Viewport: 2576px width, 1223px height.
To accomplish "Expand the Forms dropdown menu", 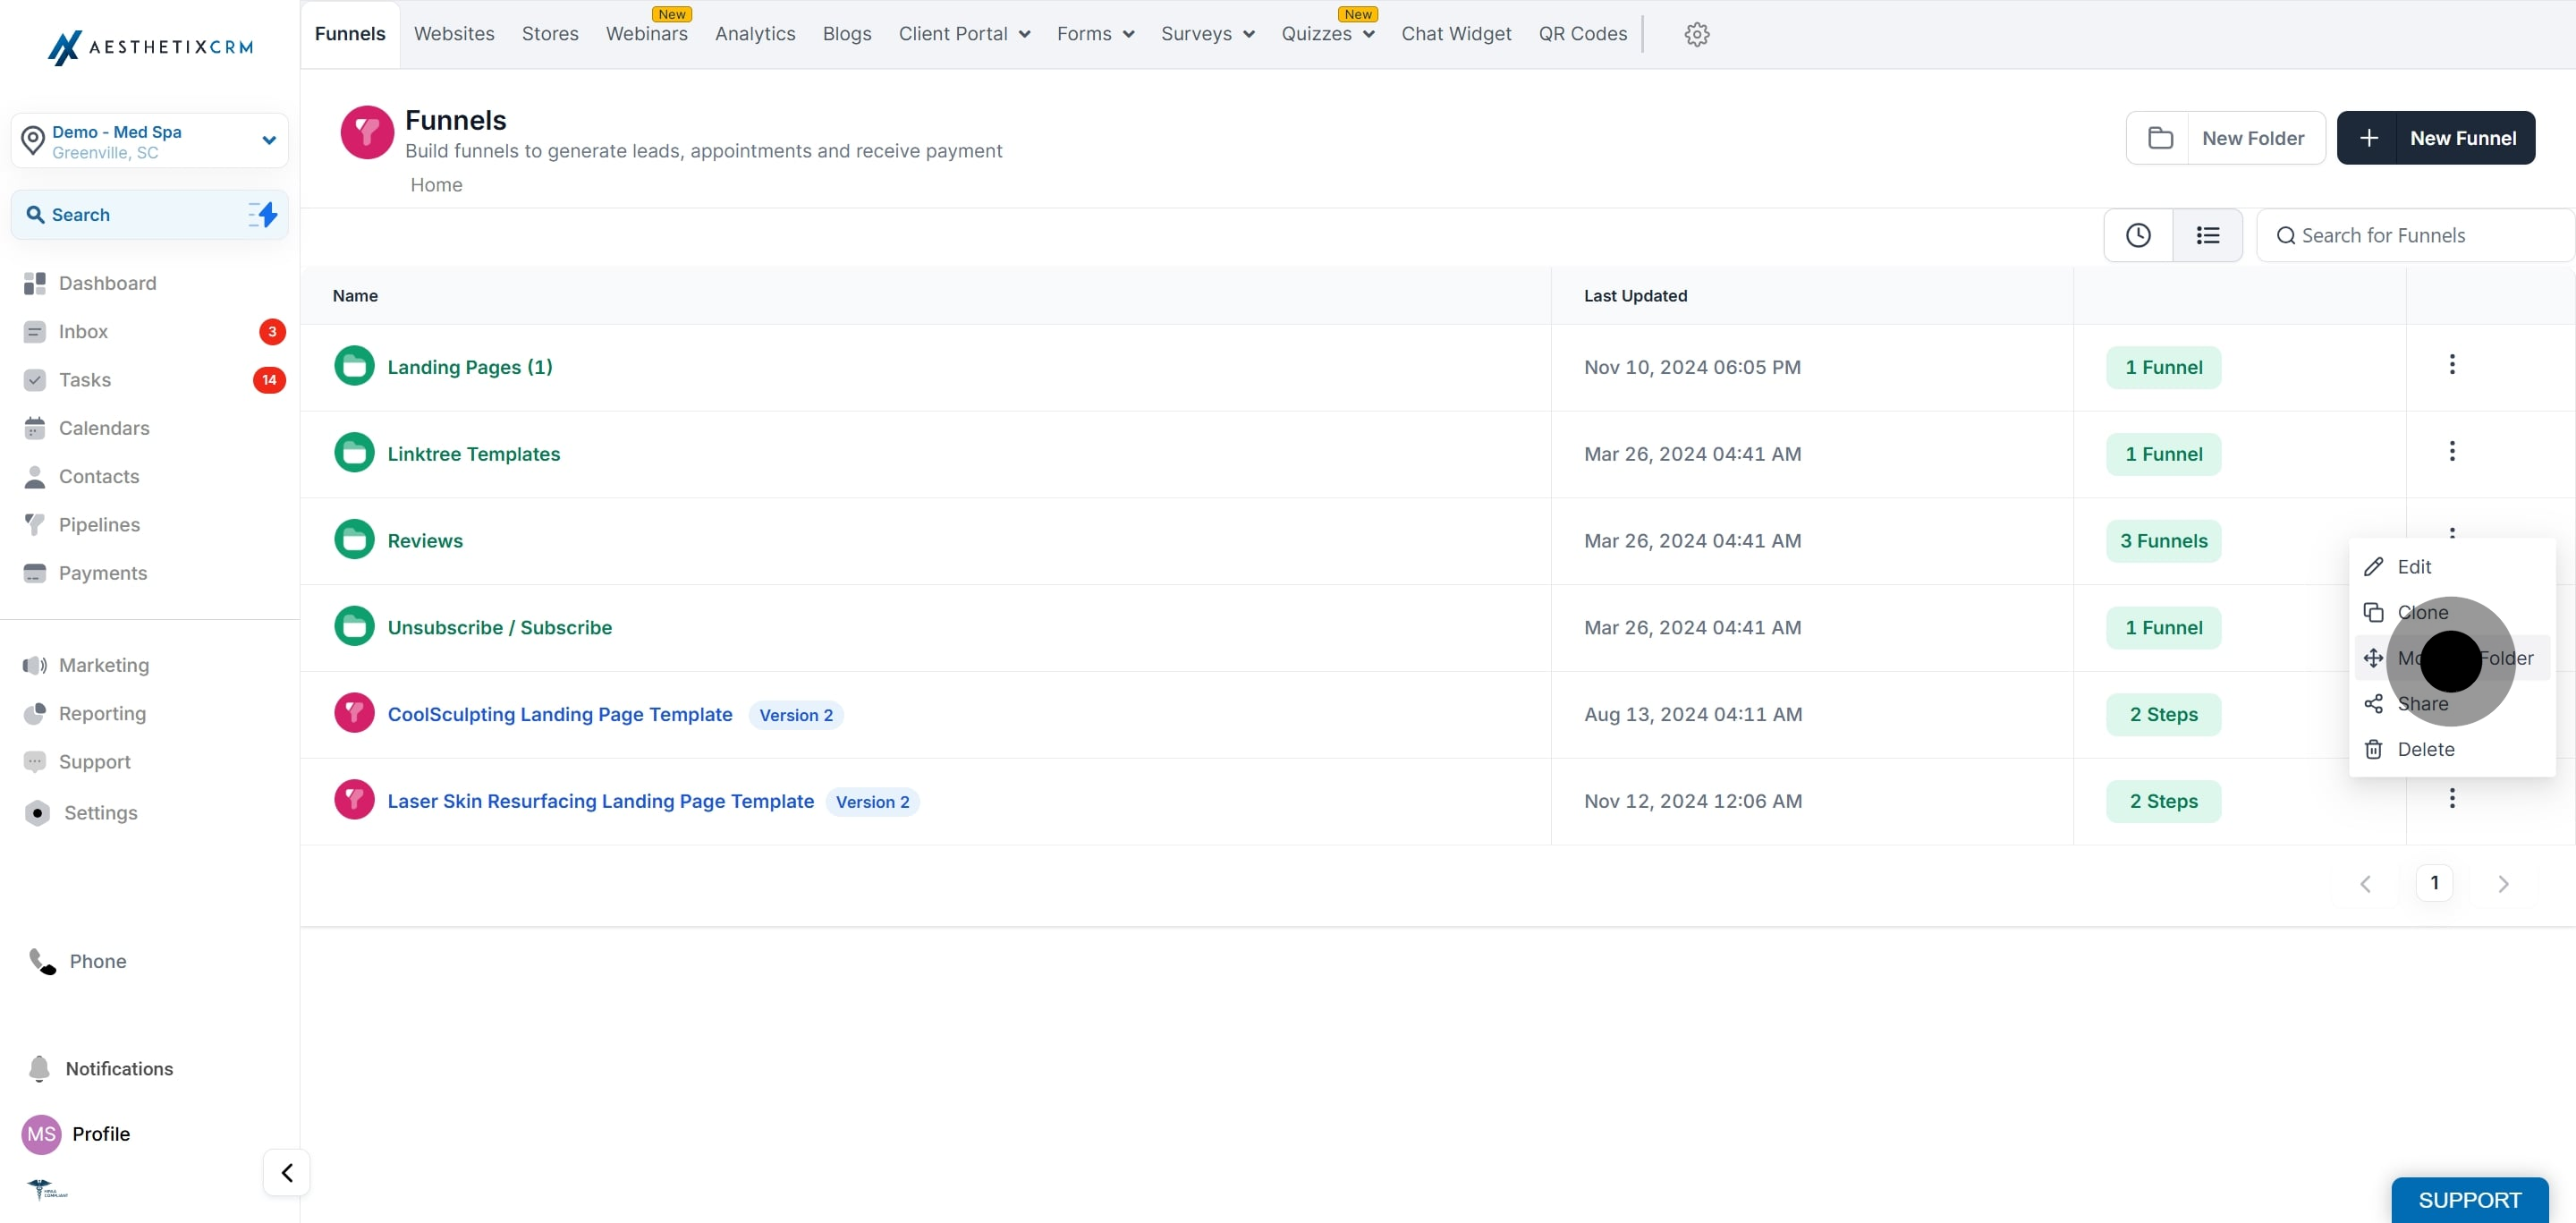I will point(1094,34).
